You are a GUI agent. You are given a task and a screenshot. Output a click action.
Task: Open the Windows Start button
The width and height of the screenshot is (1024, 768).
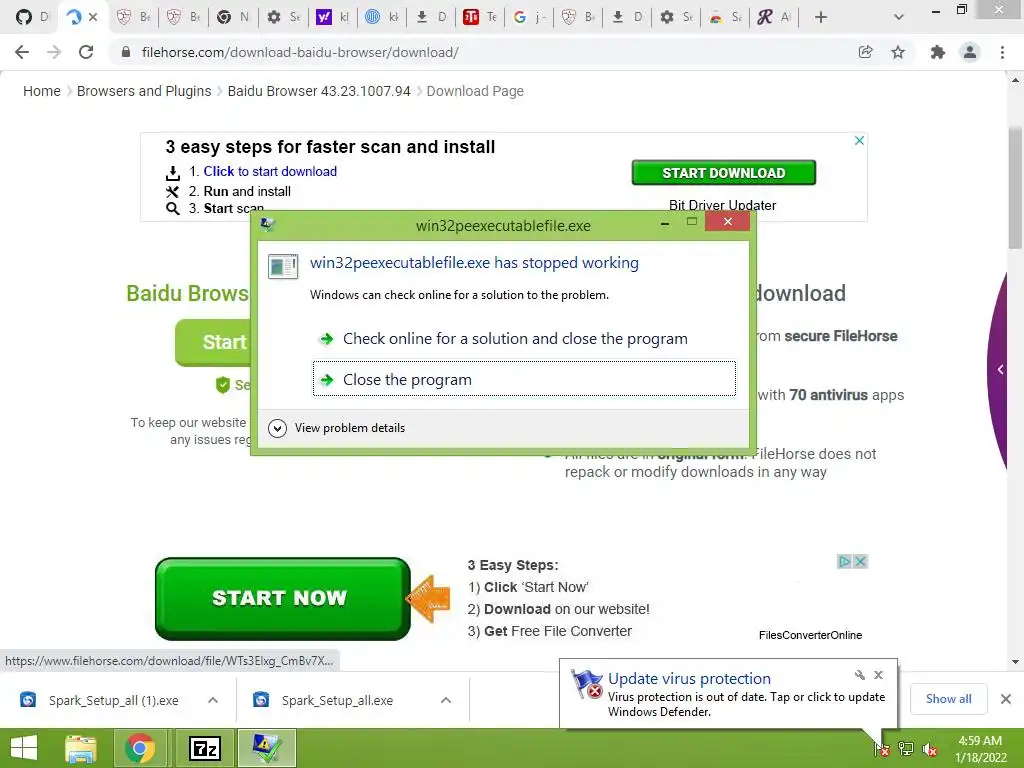click(24, 748)
